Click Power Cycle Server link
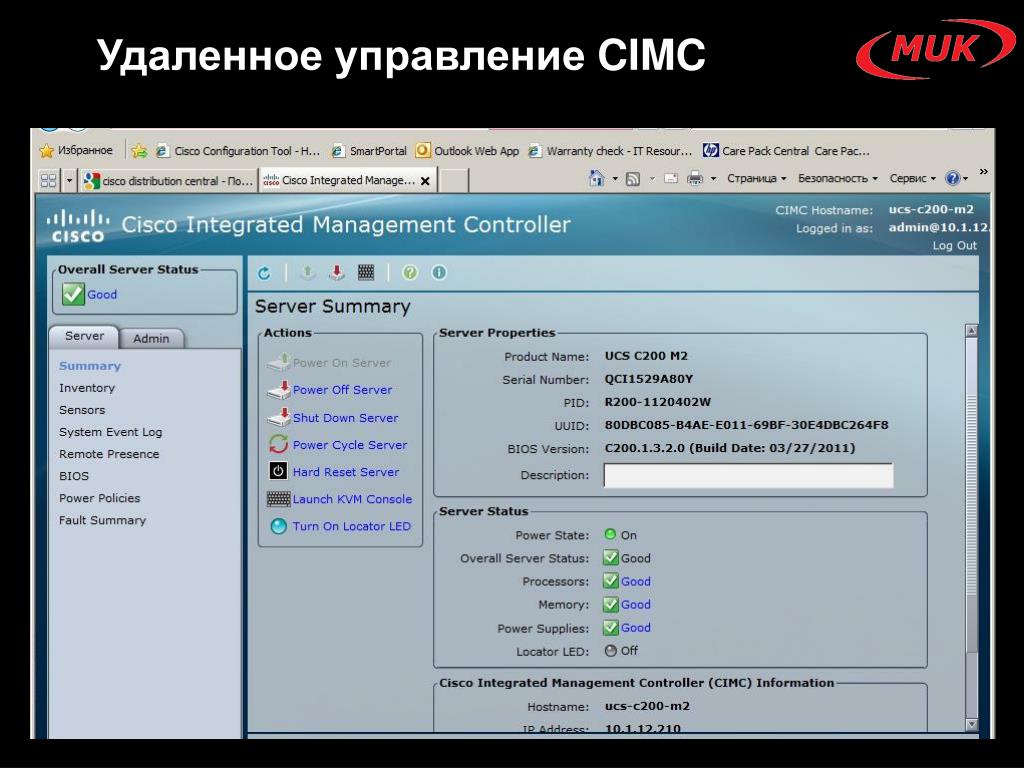Viewport: 1024px width, 768px height. [x=350, y=445]
